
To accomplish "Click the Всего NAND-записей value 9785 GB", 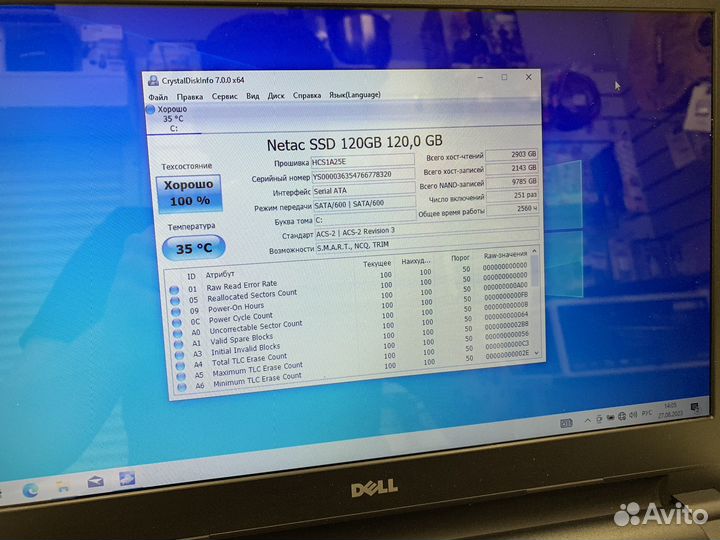I will (513, 181).
